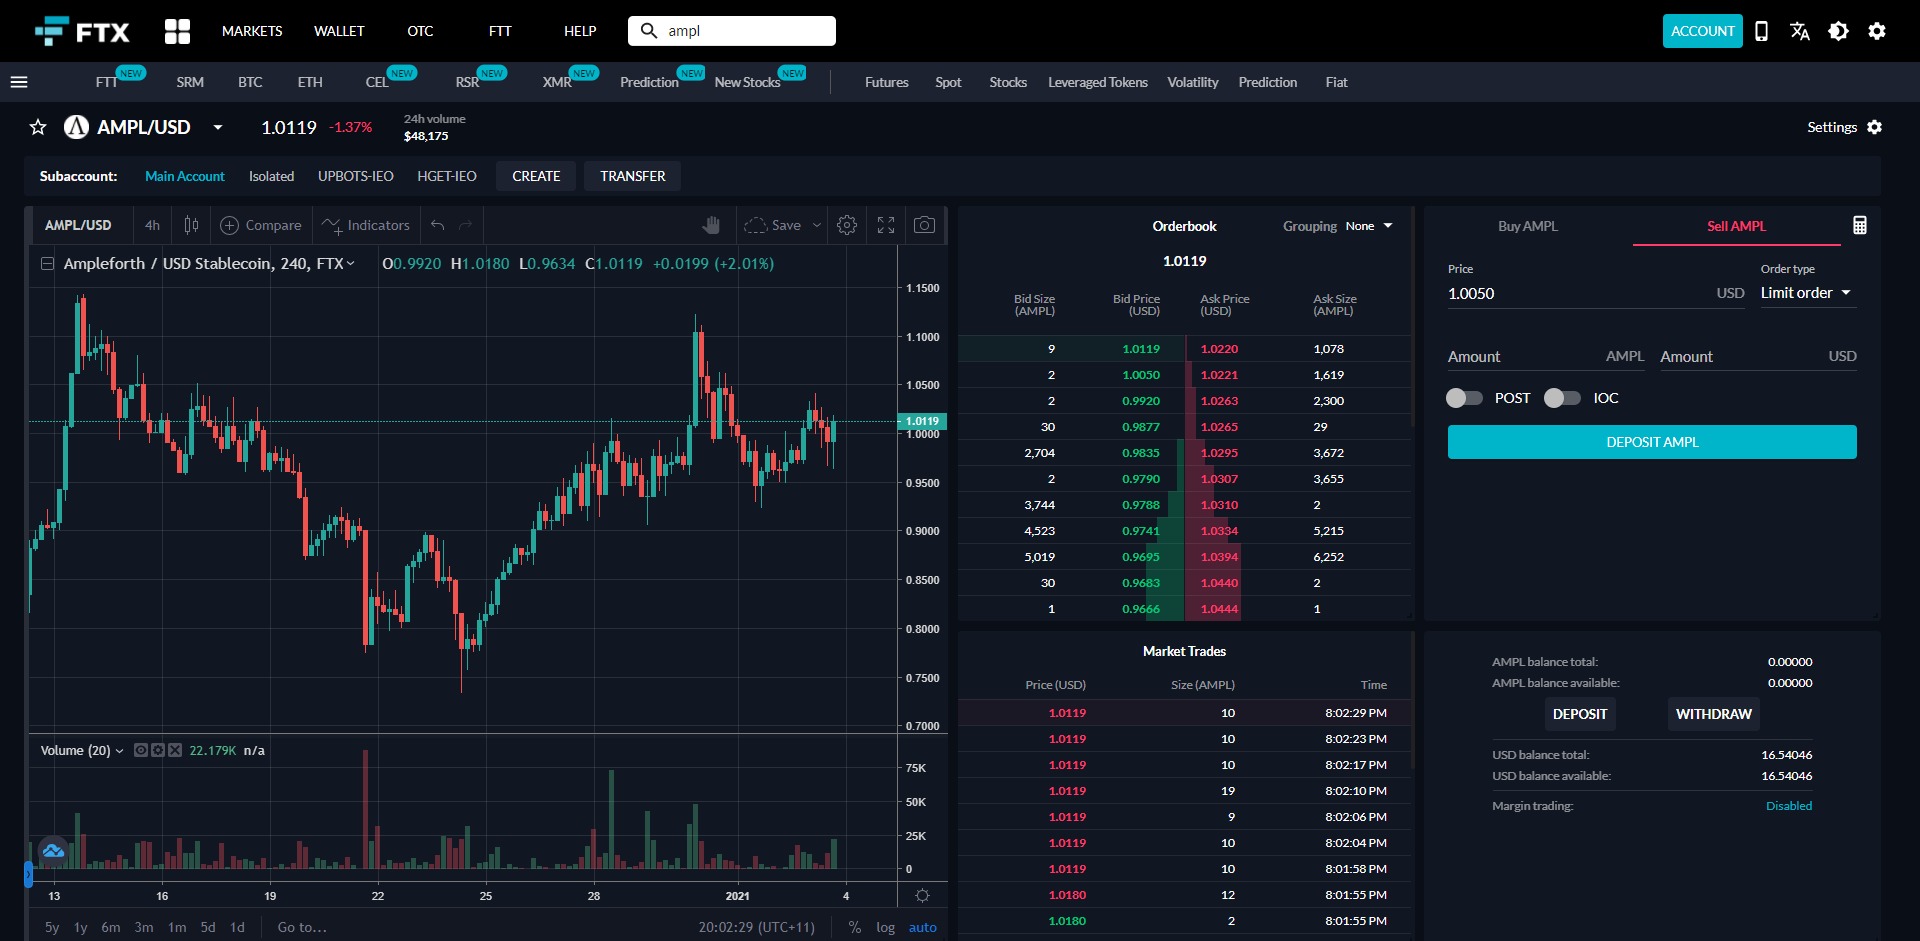The height and width of the screenshot is (941, 1920).
Task: Open the candlestick chart style selector
Action: [191, 225]
